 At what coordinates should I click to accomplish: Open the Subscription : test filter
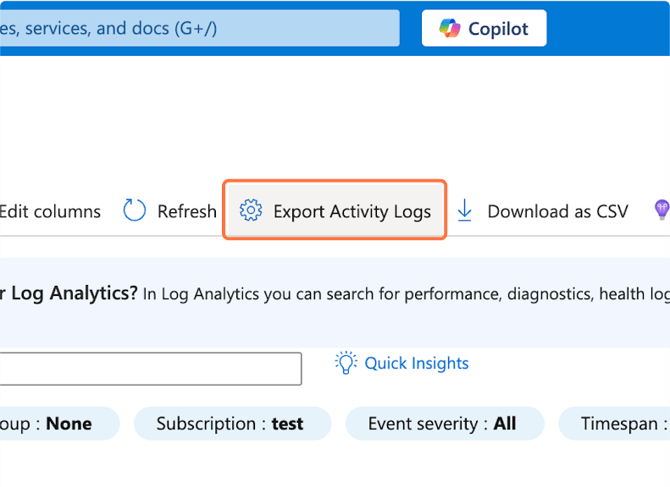(x=230, y=424)
